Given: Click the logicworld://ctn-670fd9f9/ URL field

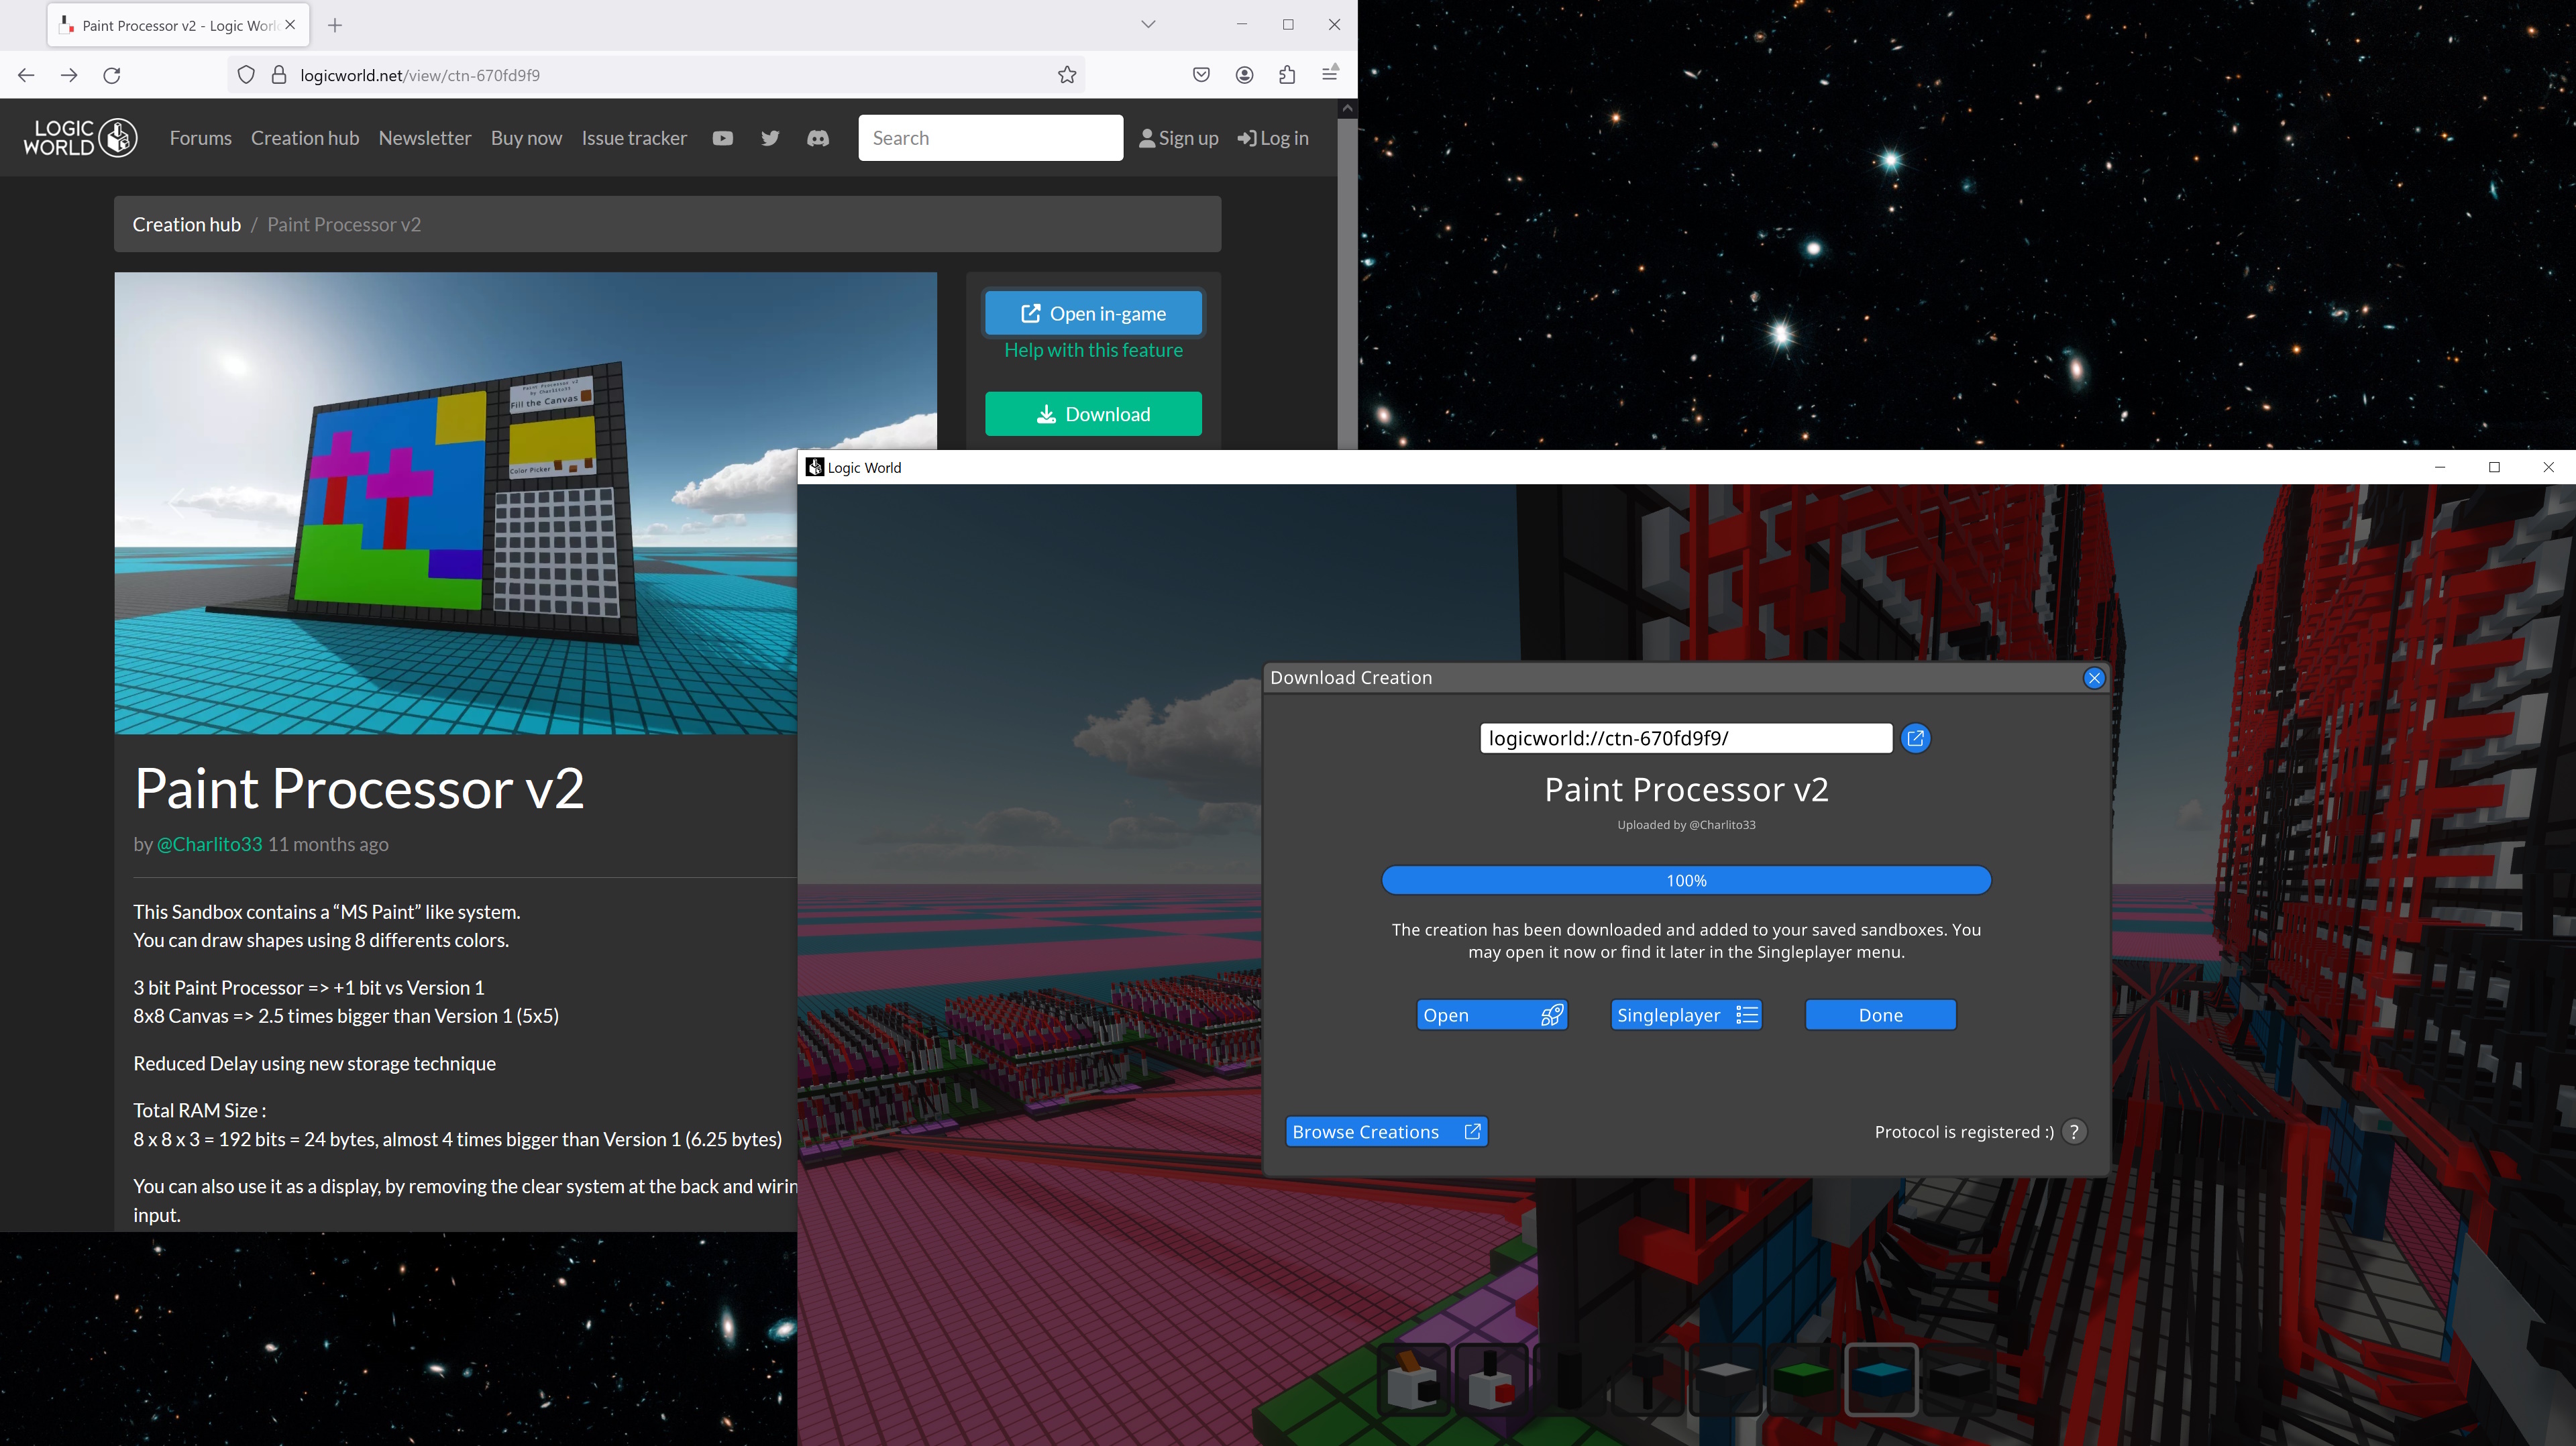Looking at the screenshot, I should [x=1686, y=738].
